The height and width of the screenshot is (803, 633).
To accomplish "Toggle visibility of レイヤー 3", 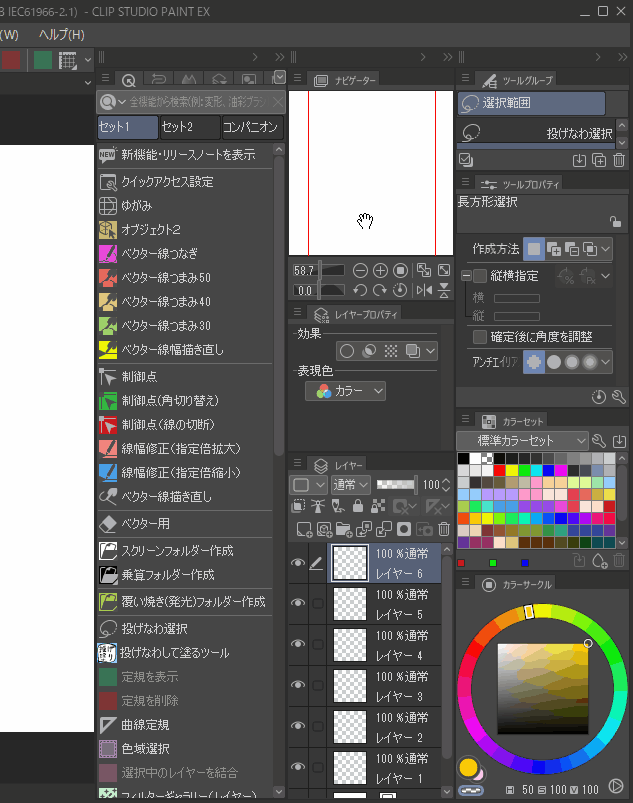I will (298, 685).
